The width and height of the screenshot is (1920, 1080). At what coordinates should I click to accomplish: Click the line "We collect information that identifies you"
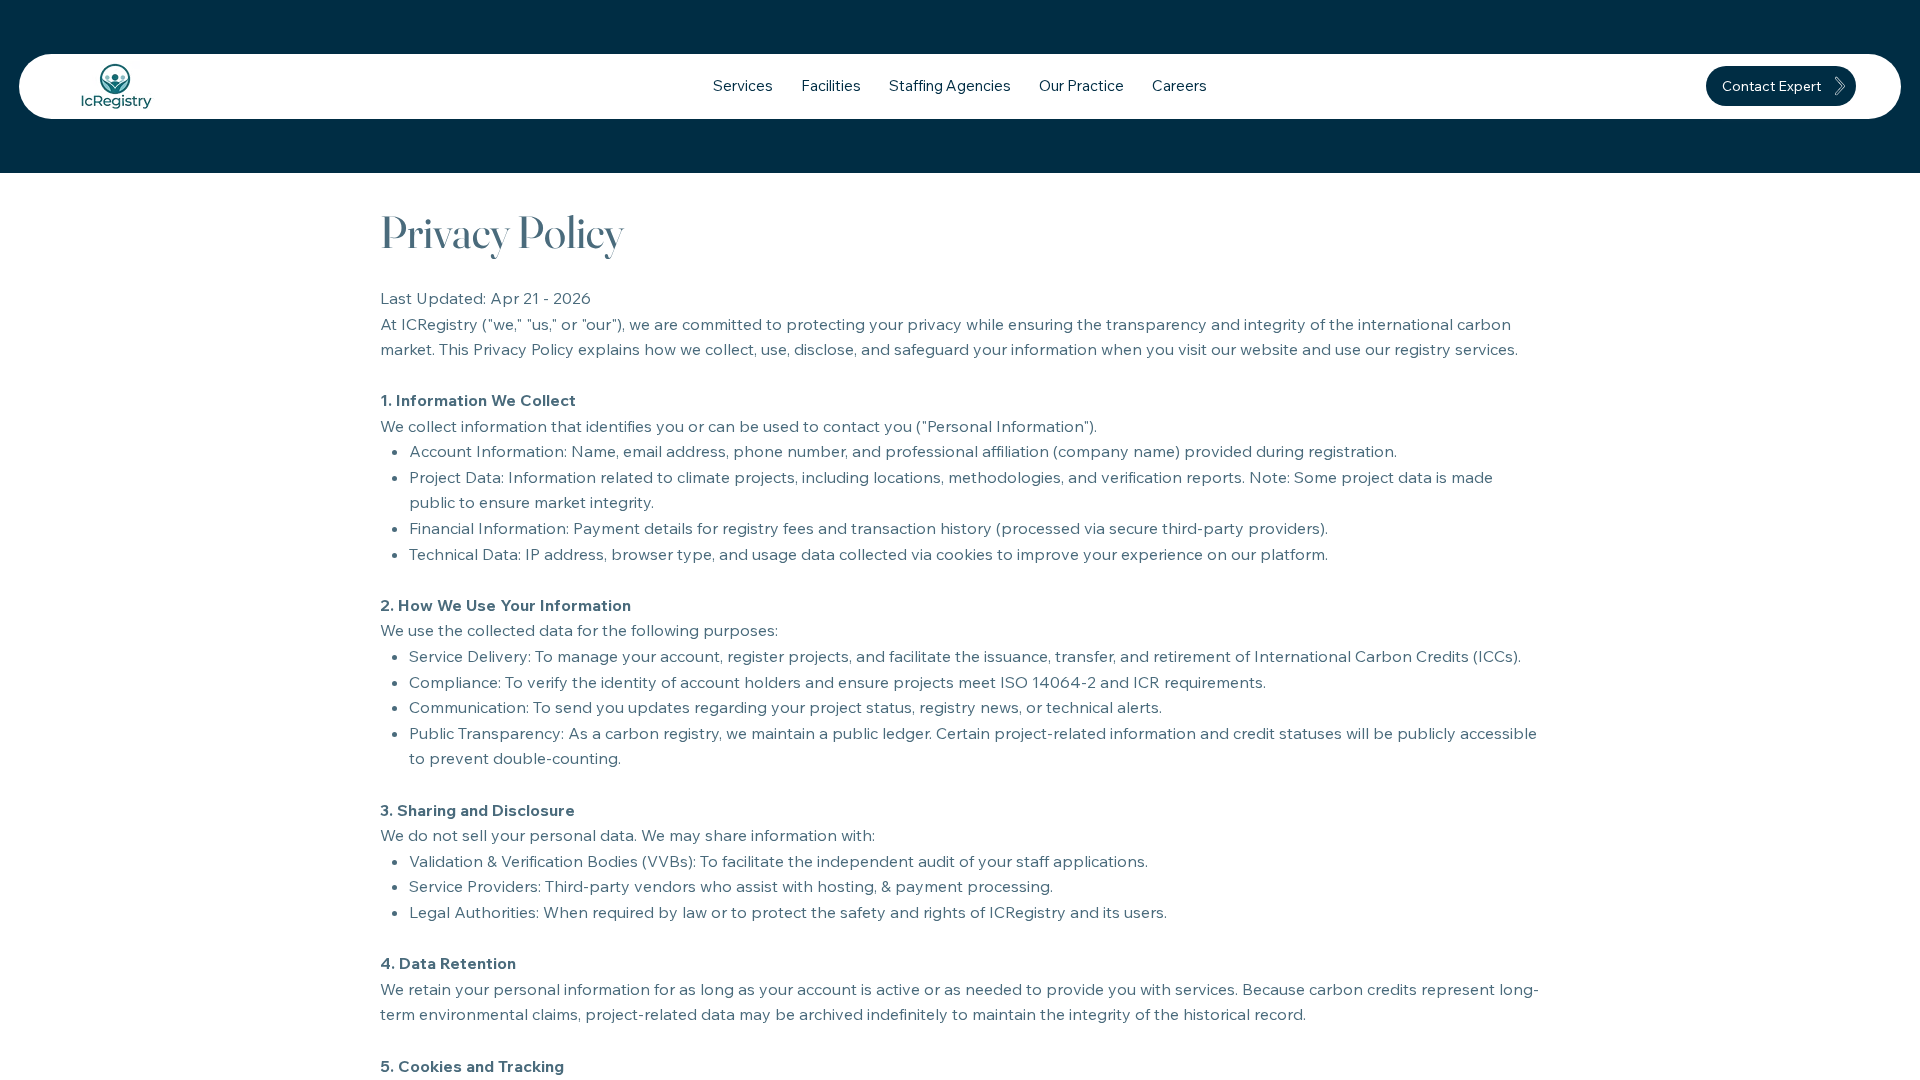pos(738,427)
